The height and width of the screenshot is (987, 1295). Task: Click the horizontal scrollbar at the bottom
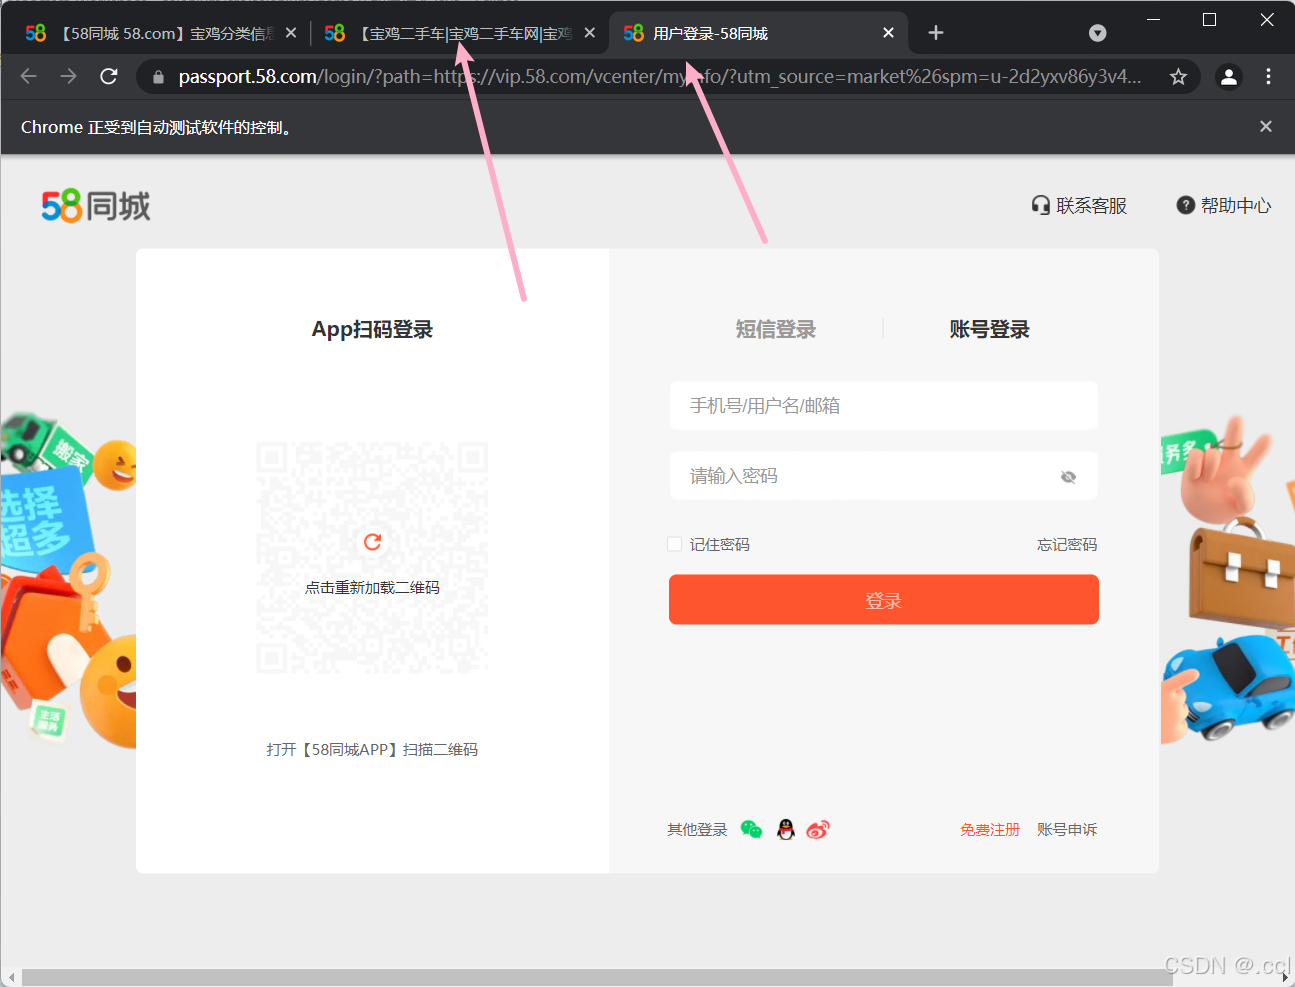tap(597, 977)
